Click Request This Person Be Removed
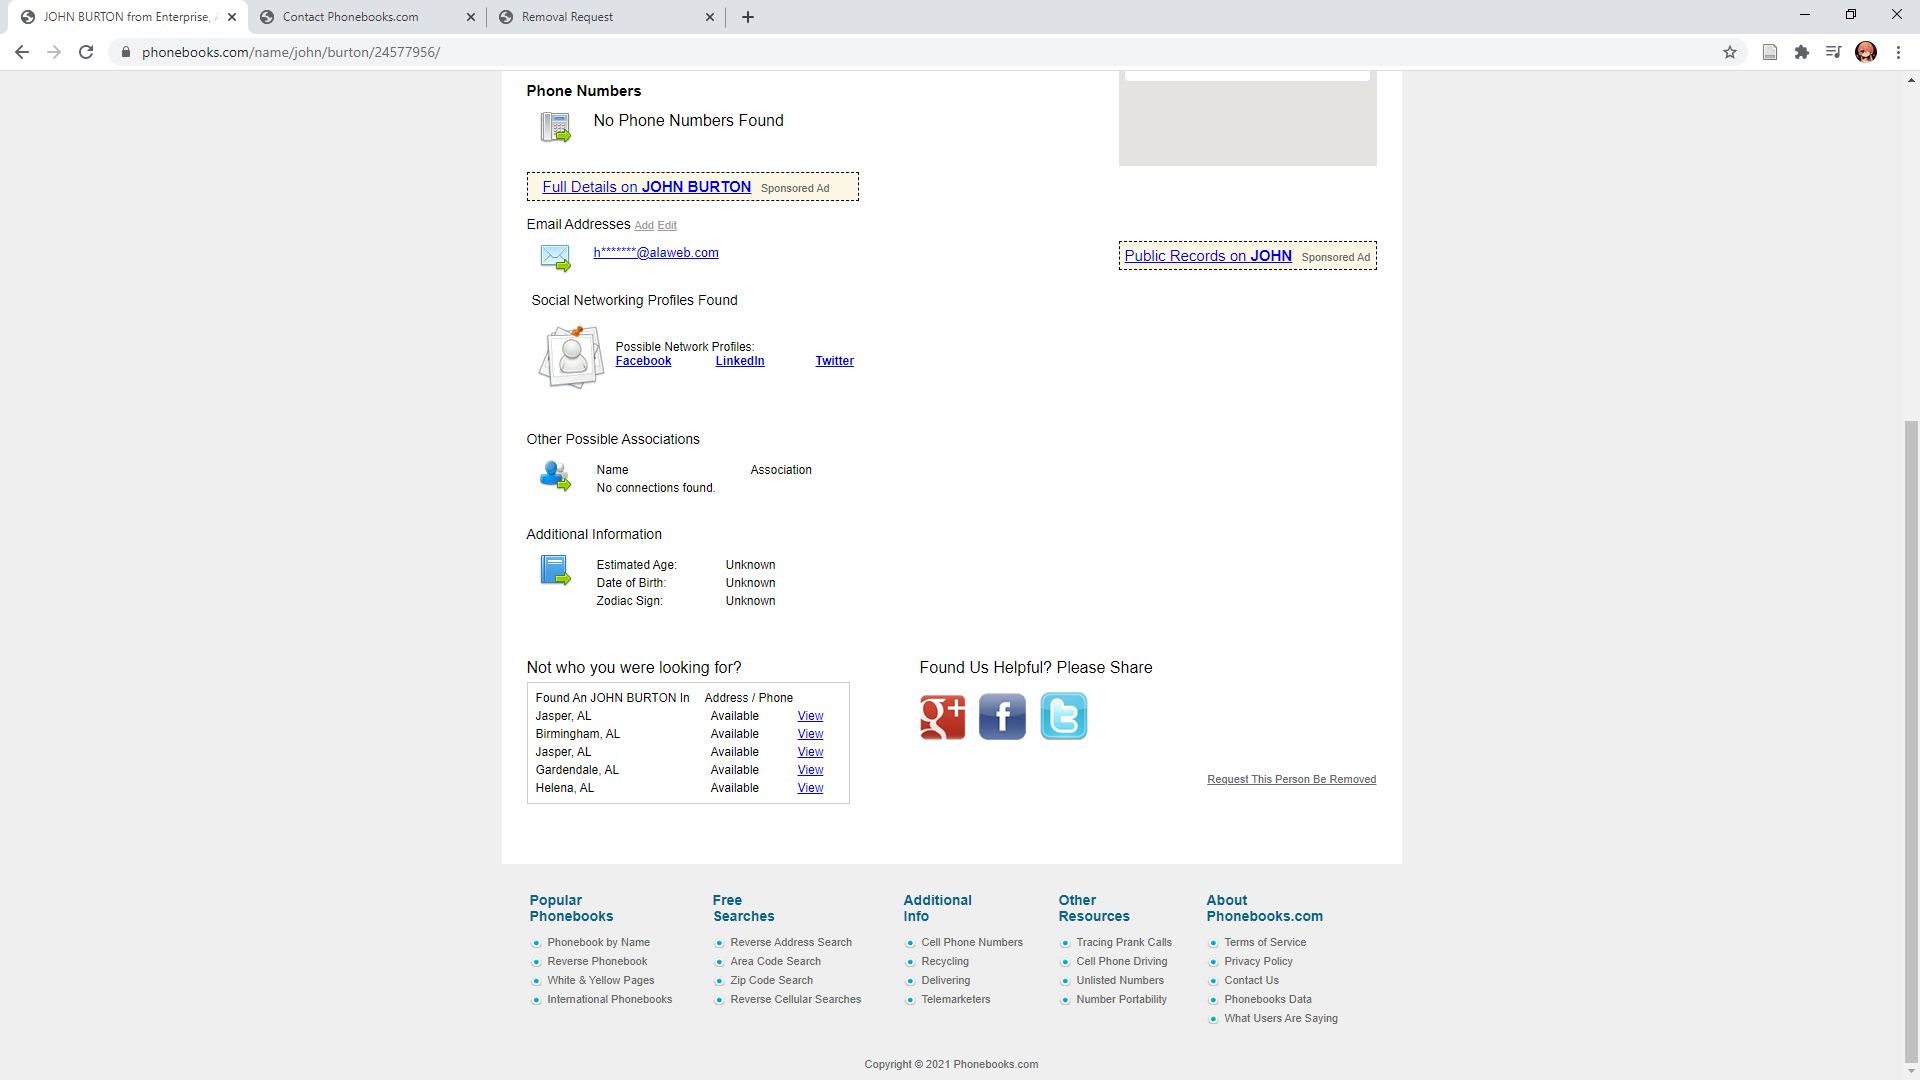Viewport: 1920px width, 1080px height. click(1291, 779)
